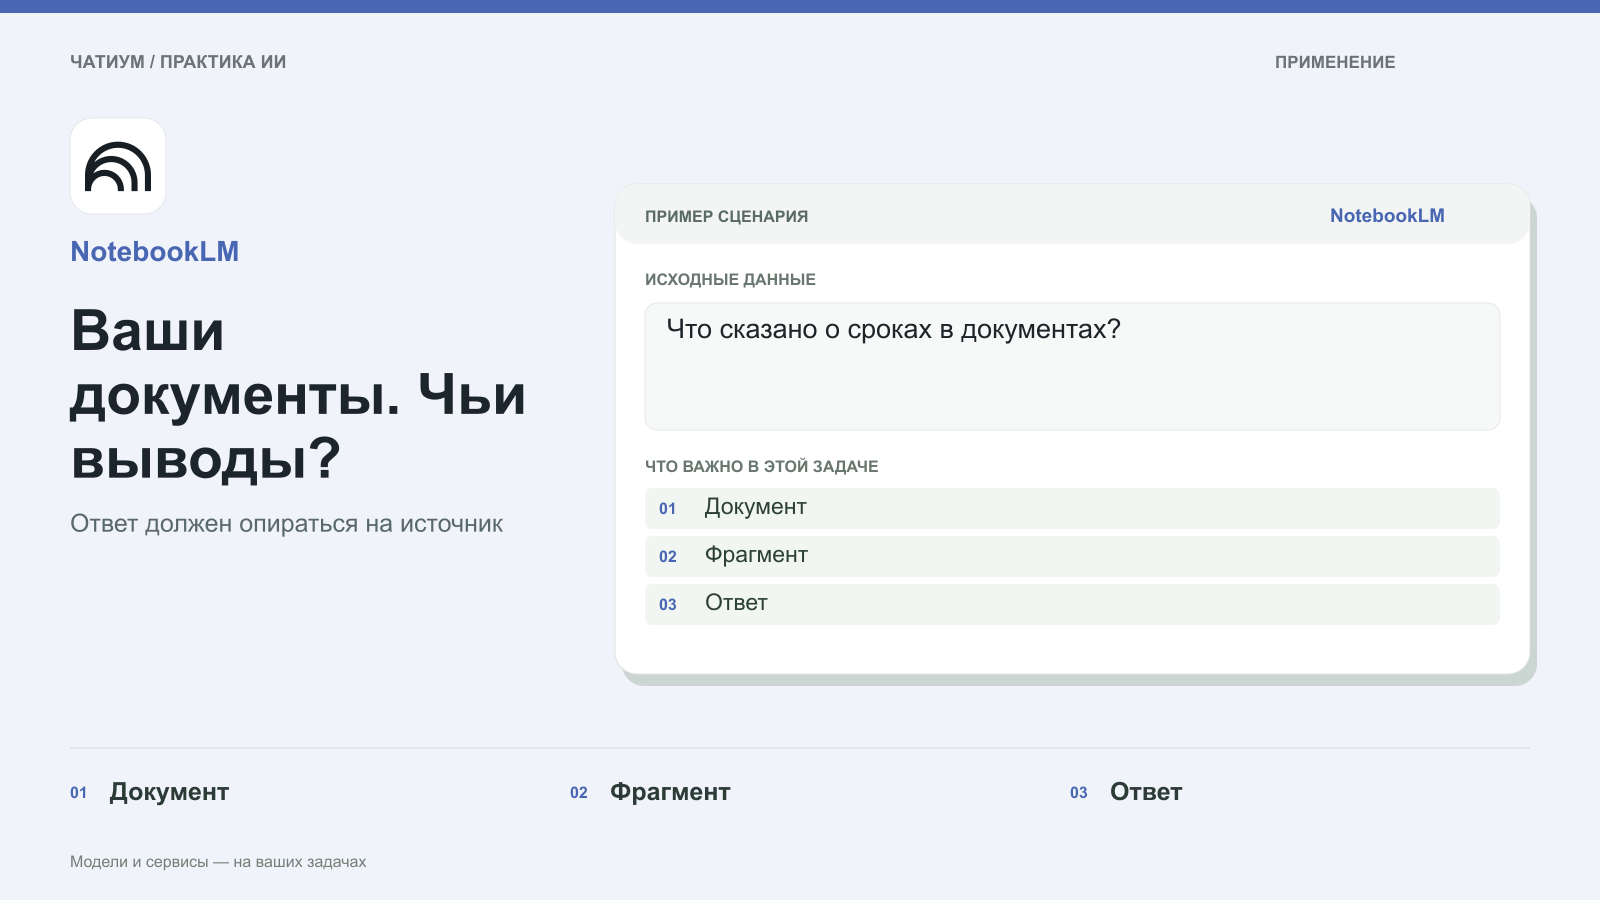Select row 02 Фрагмент in the card

click(x=1072, y=556)
